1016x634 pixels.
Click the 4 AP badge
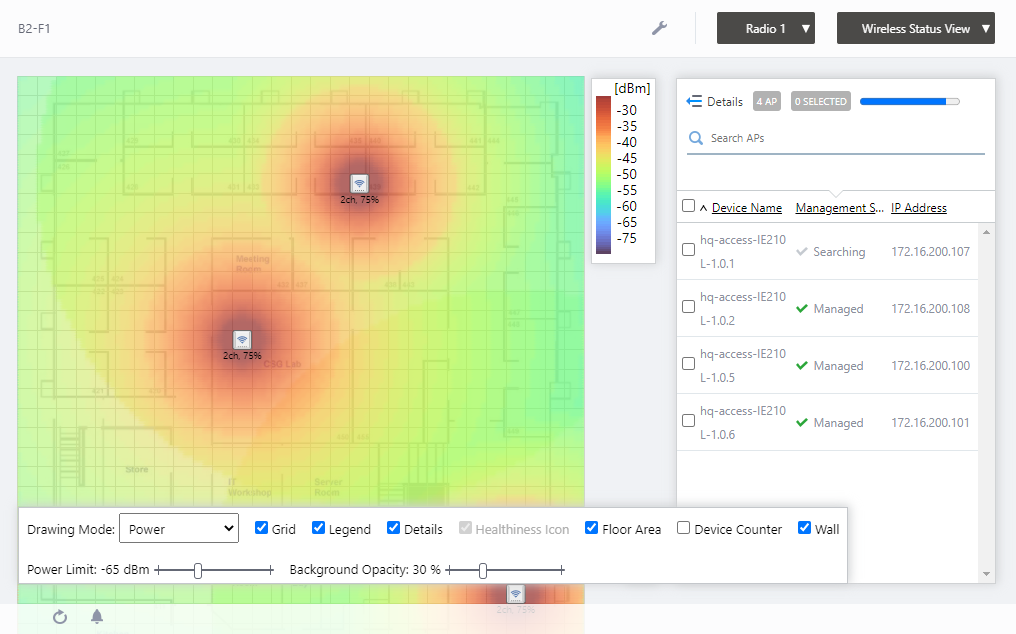(767, 101)
